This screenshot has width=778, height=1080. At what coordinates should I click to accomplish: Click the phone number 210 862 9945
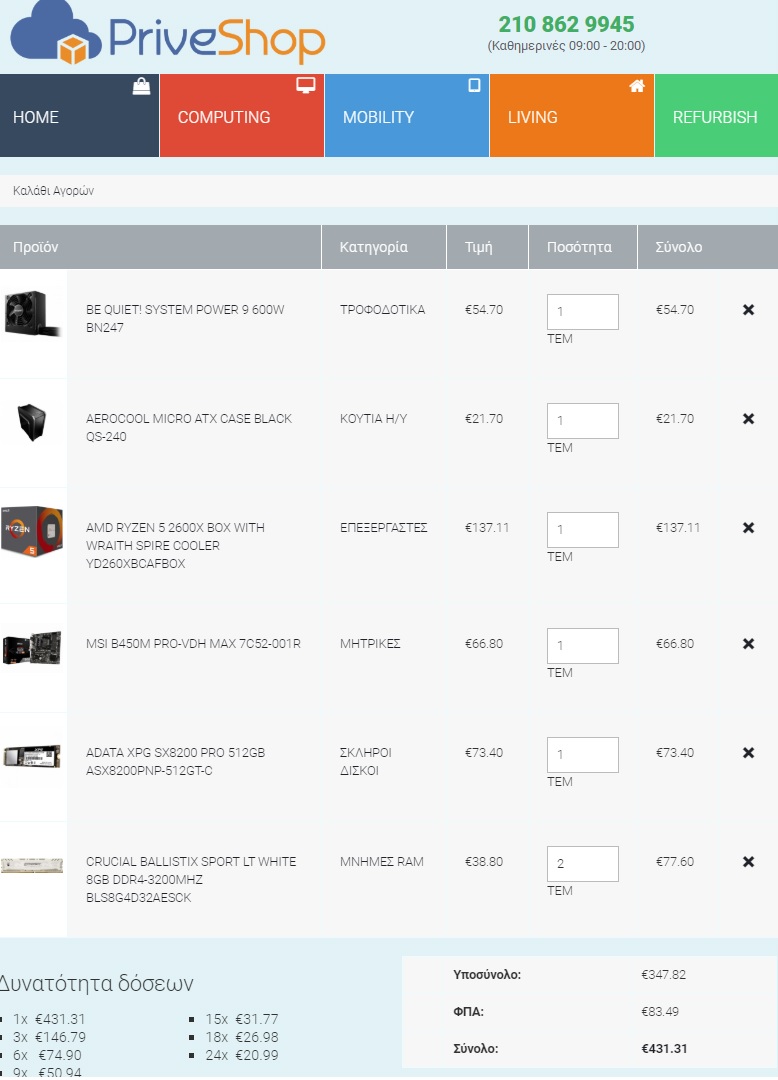566,24
